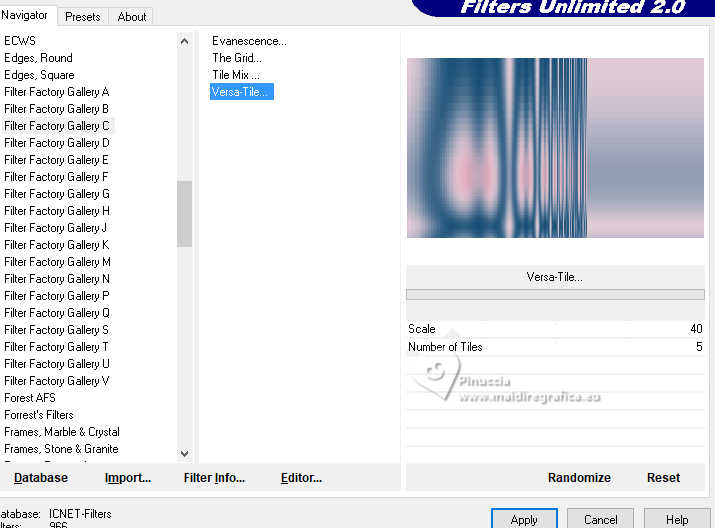Image resolution: width=715 pixels, height=528 pixels.
Task: Select Filter Factory Gallery Q
Action: [x=57, y=313]
